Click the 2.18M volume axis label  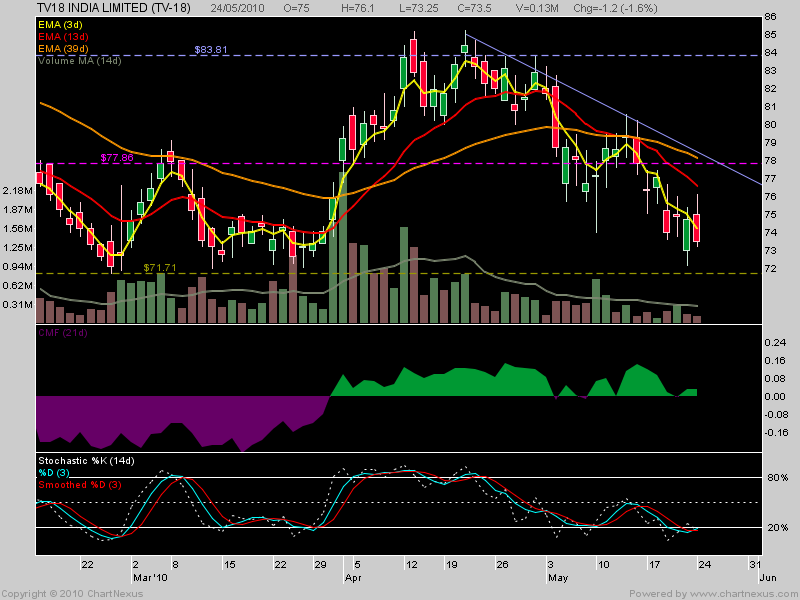(17, 190)
